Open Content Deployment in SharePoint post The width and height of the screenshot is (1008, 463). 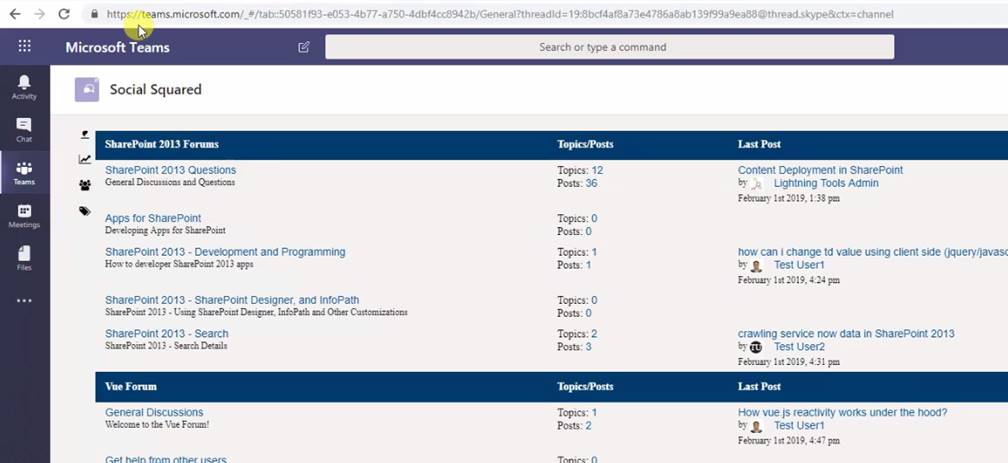pos(820,170)
